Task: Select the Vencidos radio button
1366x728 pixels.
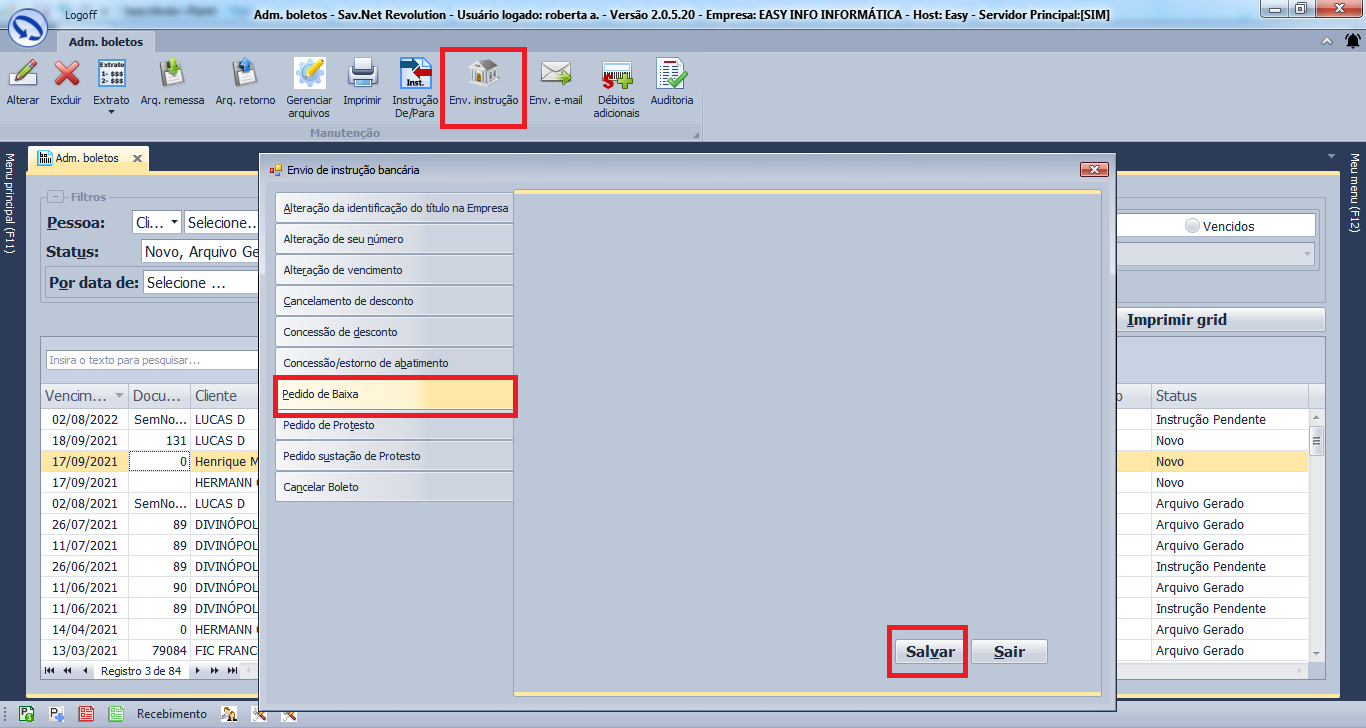Action: click(1192, 226)
